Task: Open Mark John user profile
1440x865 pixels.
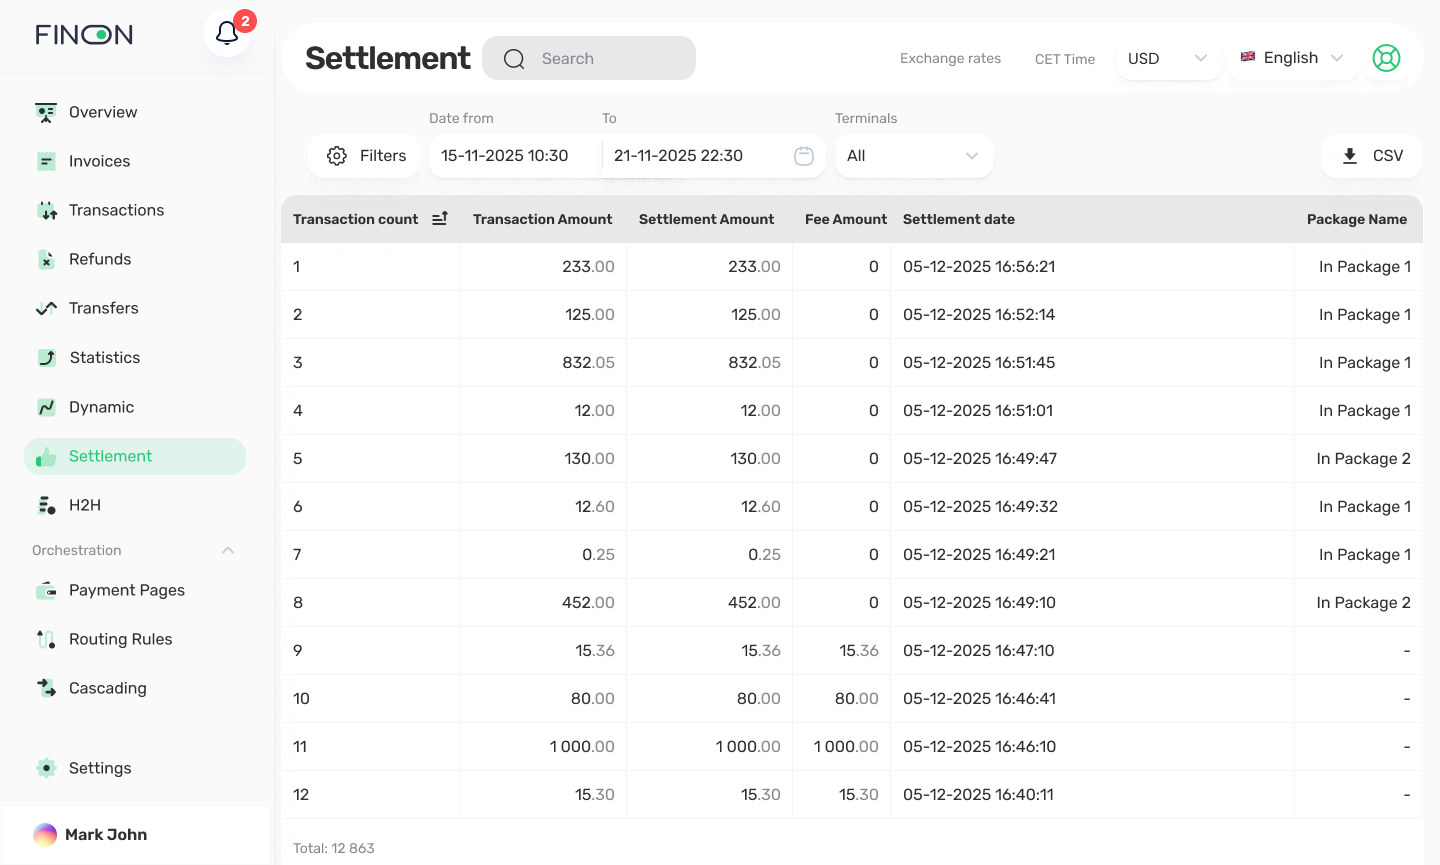Action: pyautogui.click(x=105, y=835)
